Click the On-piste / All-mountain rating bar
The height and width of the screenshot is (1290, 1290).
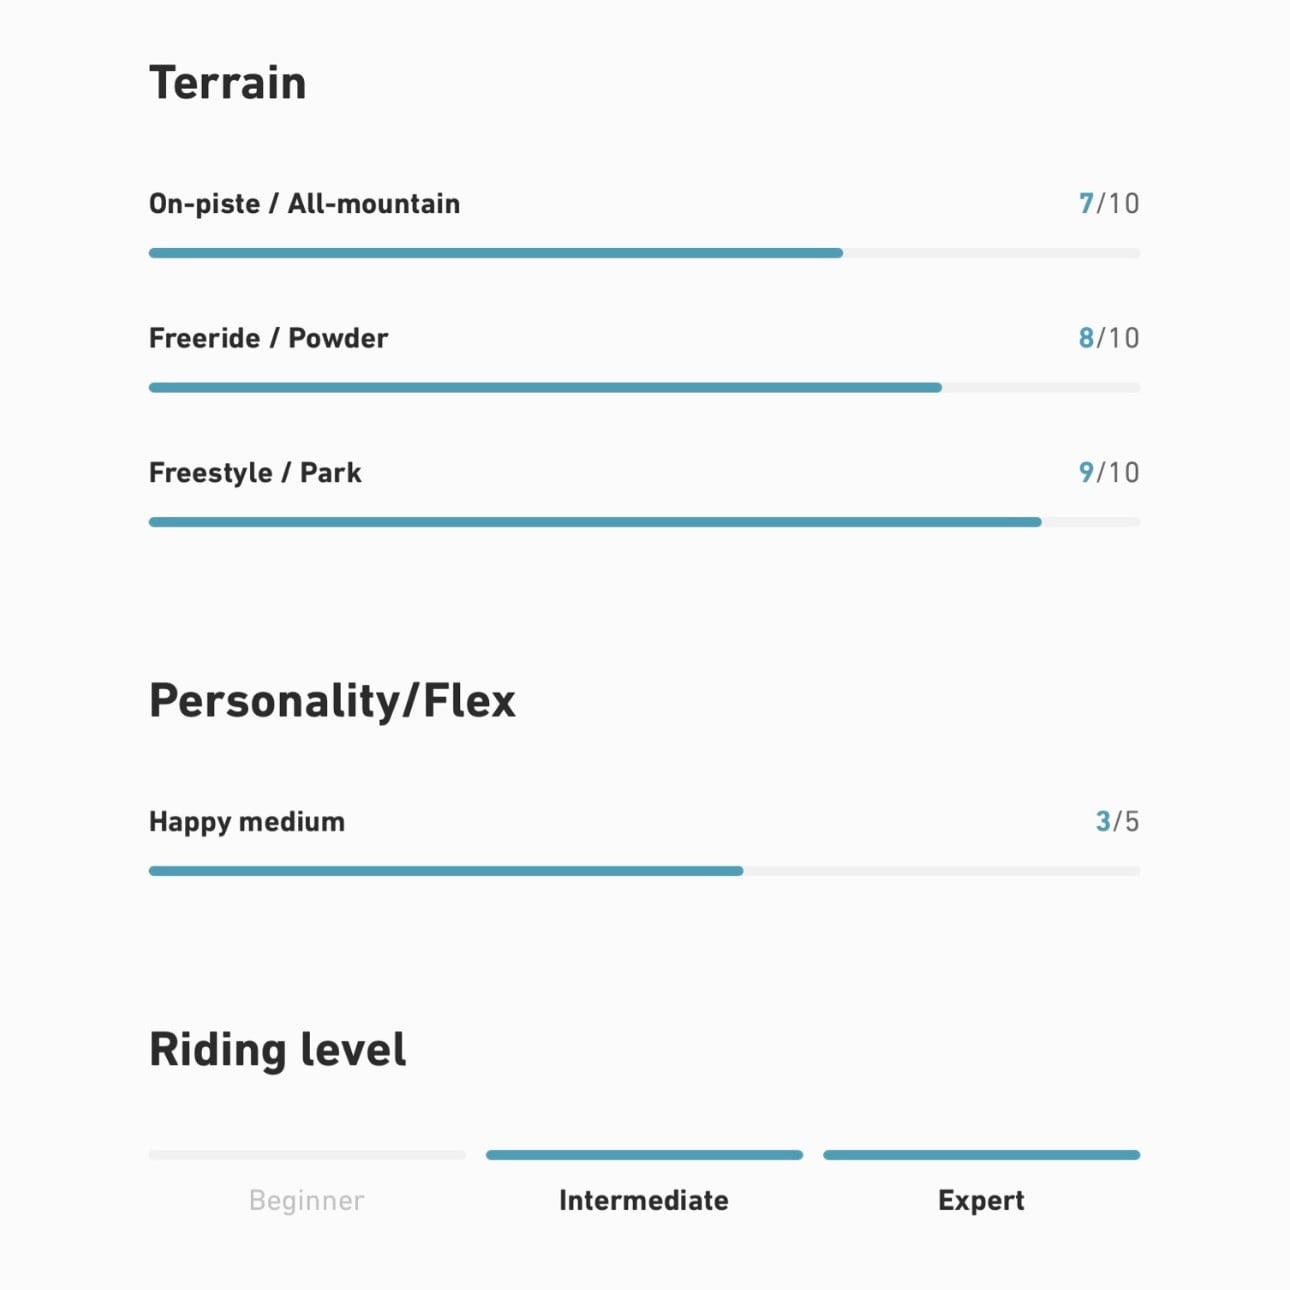644,253
